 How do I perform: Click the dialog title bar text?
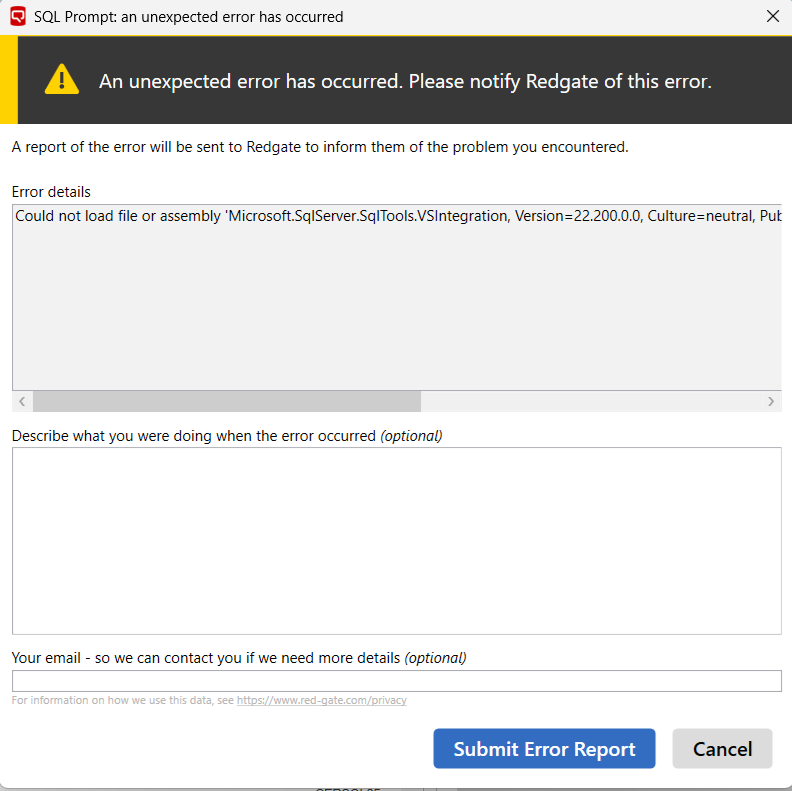click(189, 17)
